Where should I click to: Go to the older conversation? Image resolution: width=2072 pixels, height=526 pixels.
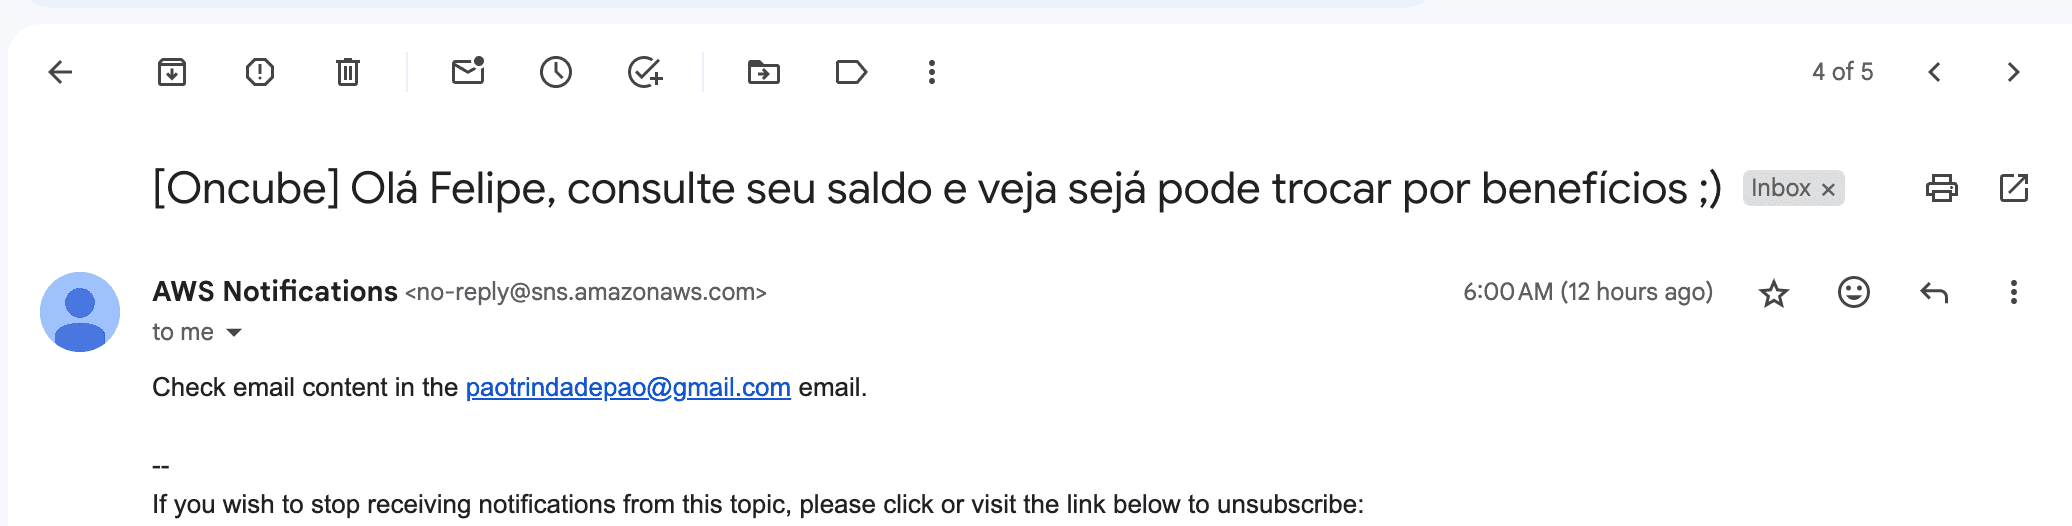[x=2014, y=72]
